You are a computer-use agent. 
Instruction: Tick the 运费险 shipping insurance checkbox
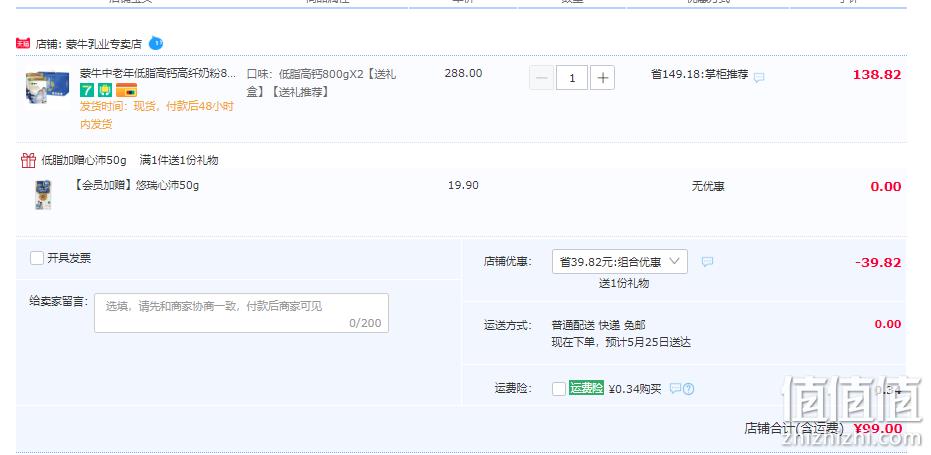coord(559,389)
